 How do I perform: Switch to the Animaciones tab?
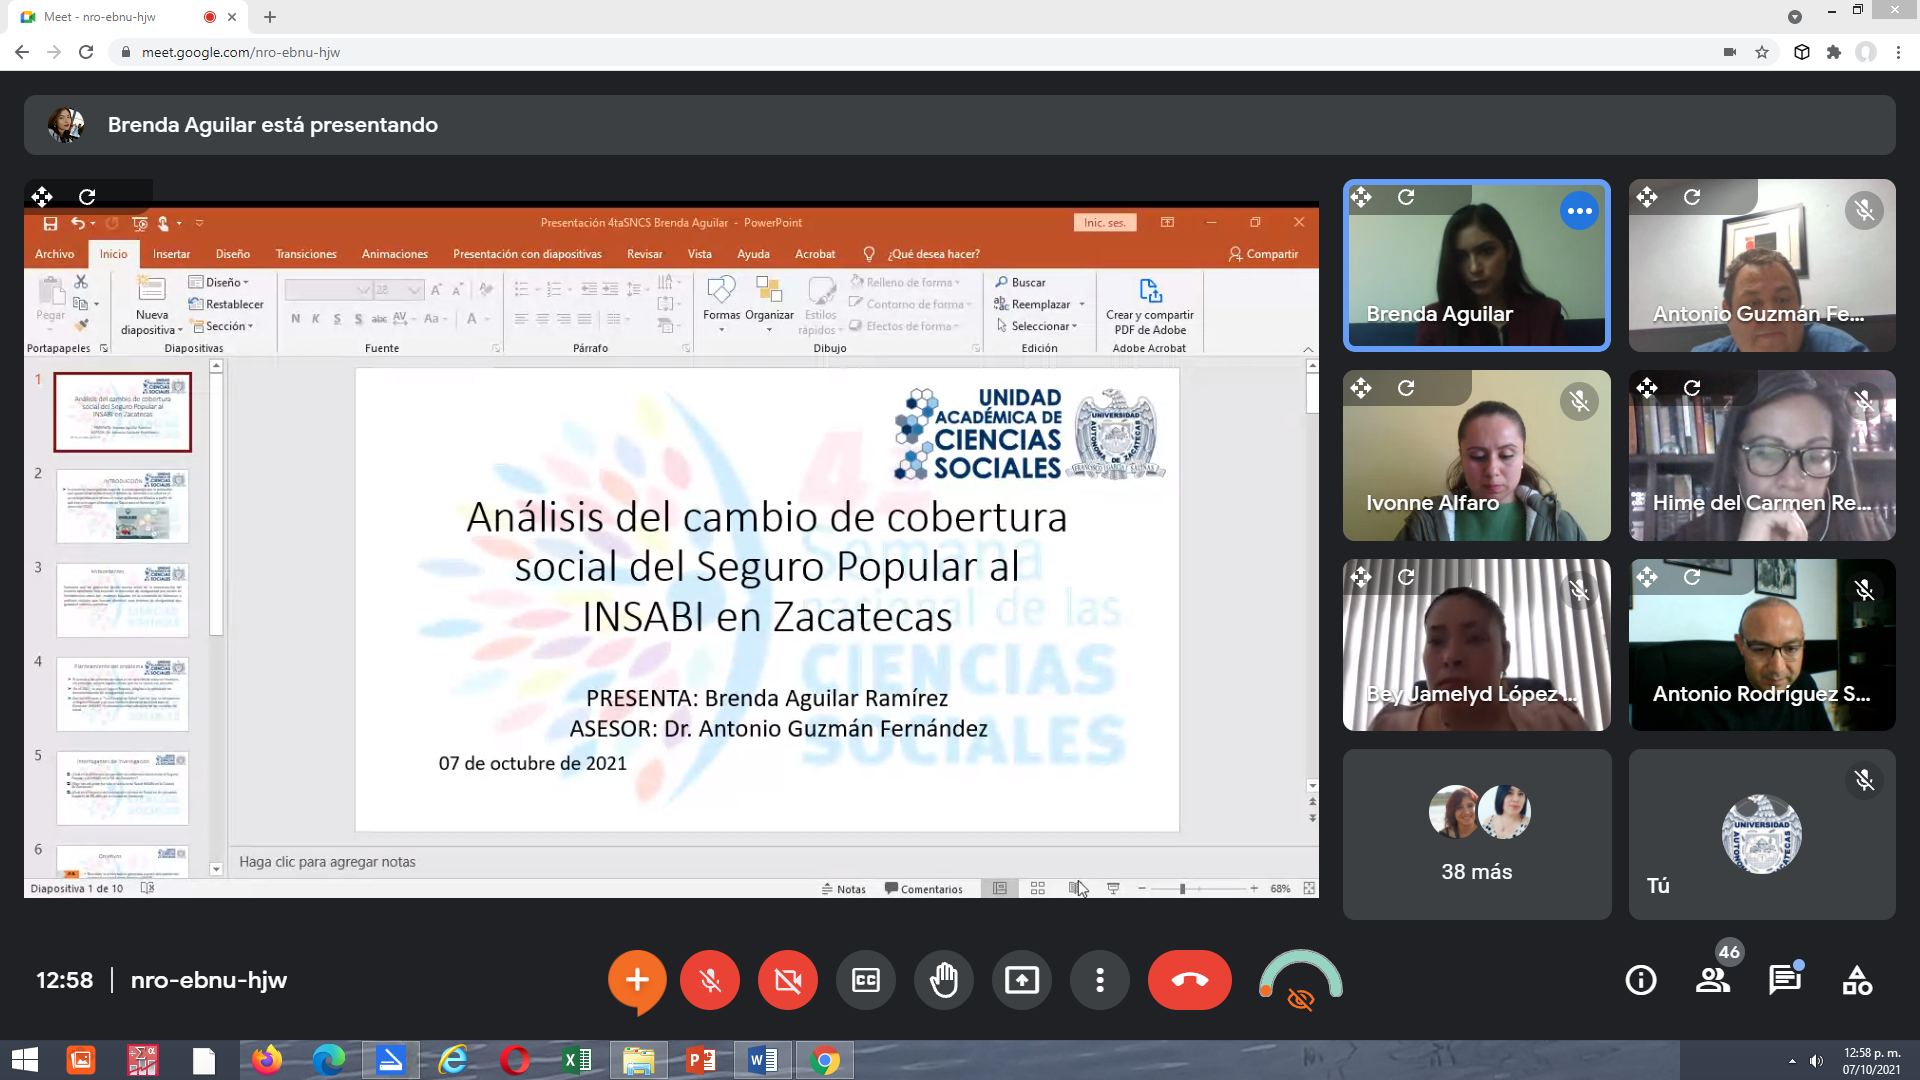point(395,254)
